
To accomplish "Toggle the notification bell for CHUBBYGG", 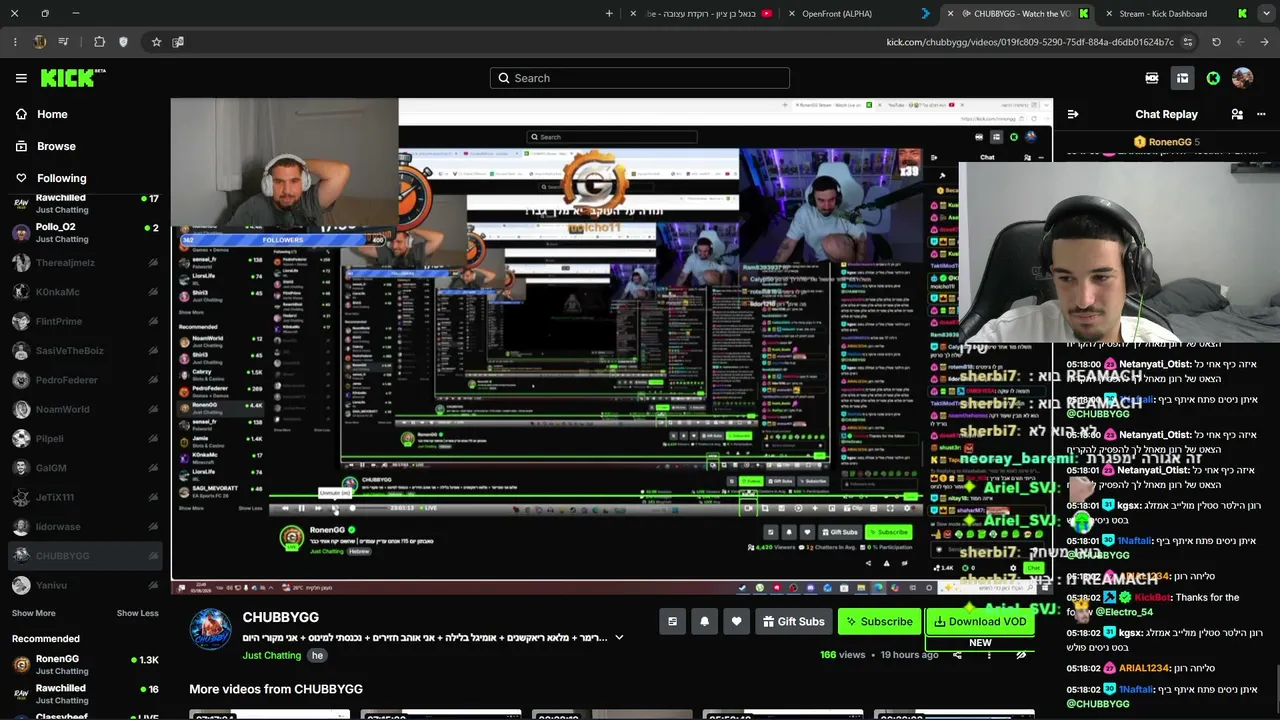I will tap(704, 621).
